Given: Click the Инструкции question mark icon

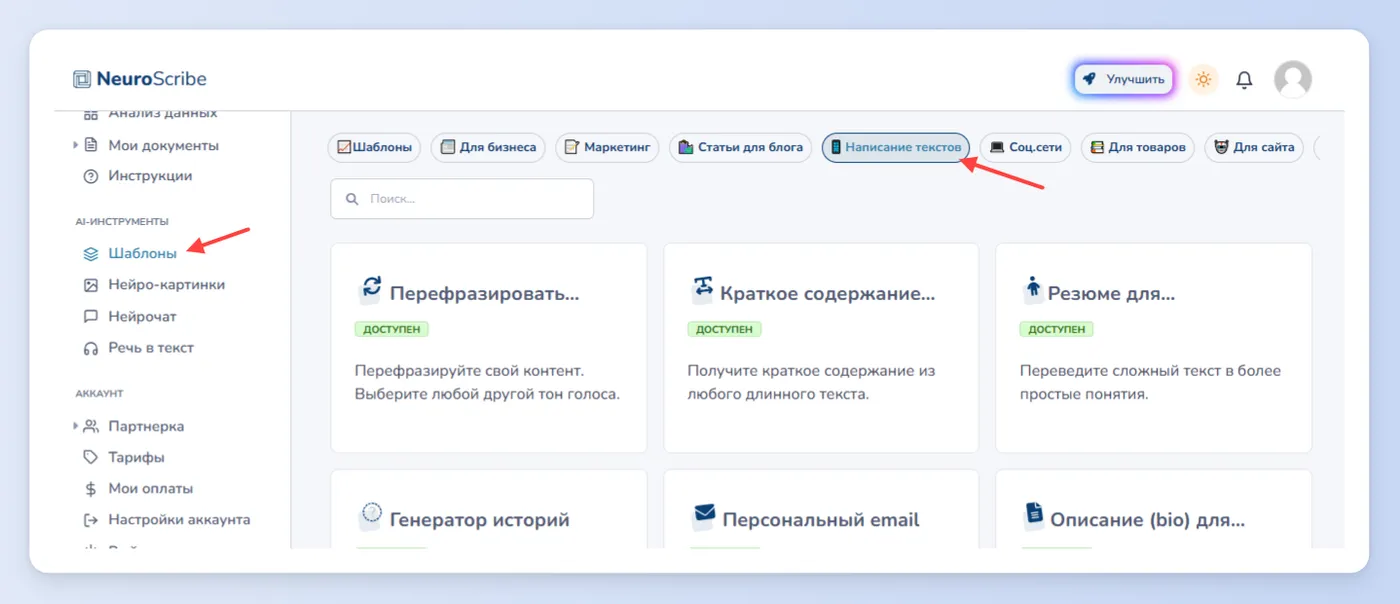Looking at the screenshot, I should 91,176.
